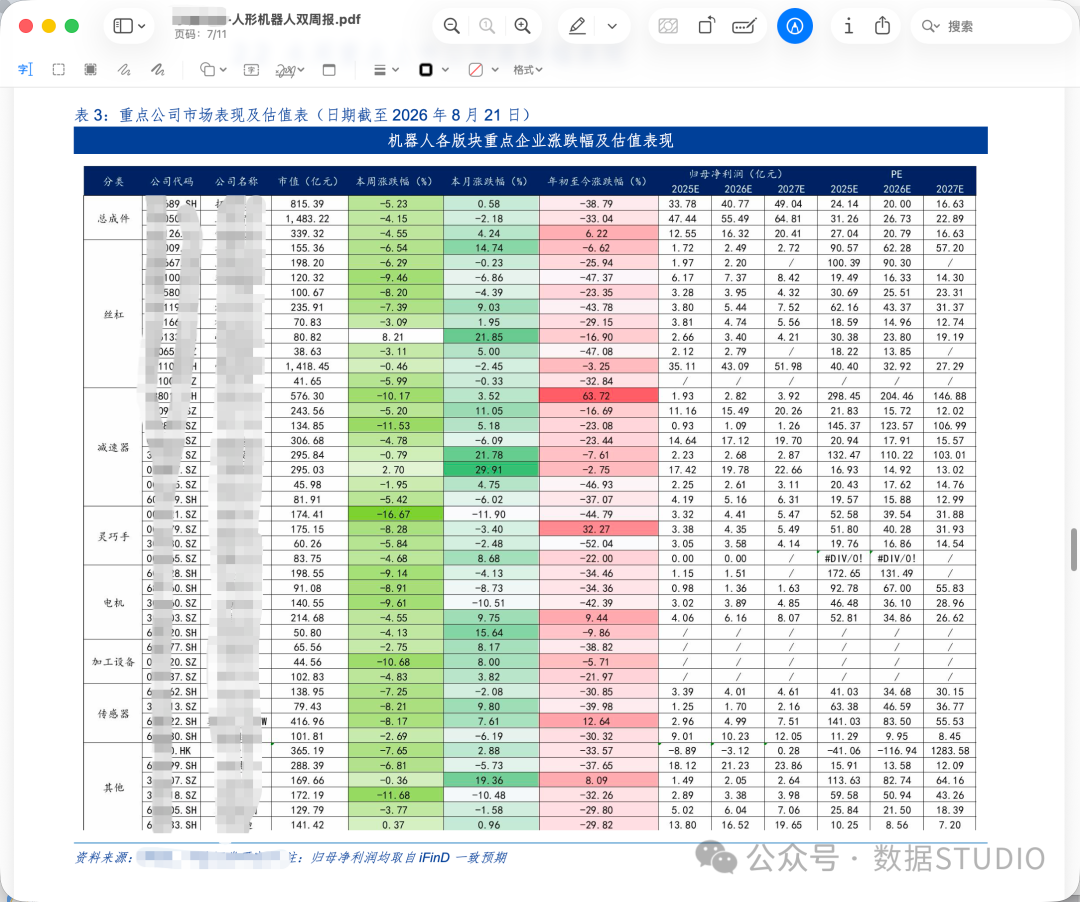Open the sidebar view options menu
This screenshot has width=1080, height=902.
click(x=129, y=26)
